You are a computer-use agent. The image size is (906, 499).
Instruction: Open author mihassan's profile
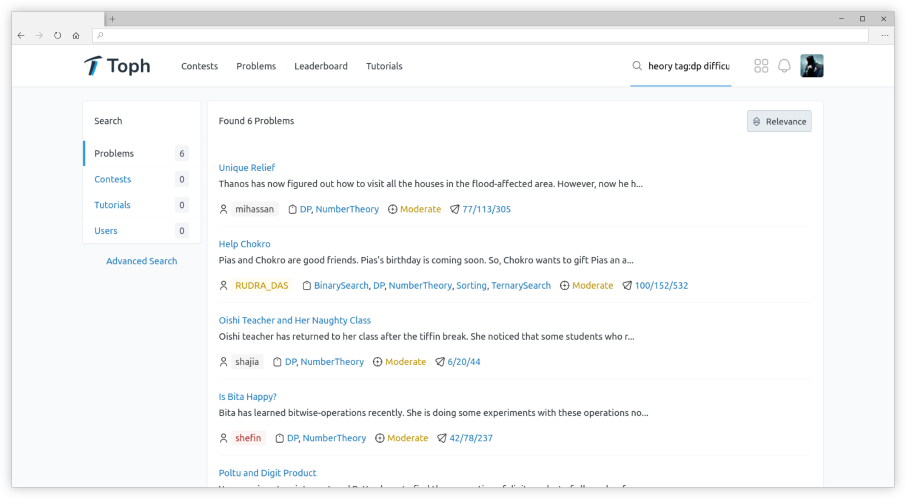(x=254, y=209)
